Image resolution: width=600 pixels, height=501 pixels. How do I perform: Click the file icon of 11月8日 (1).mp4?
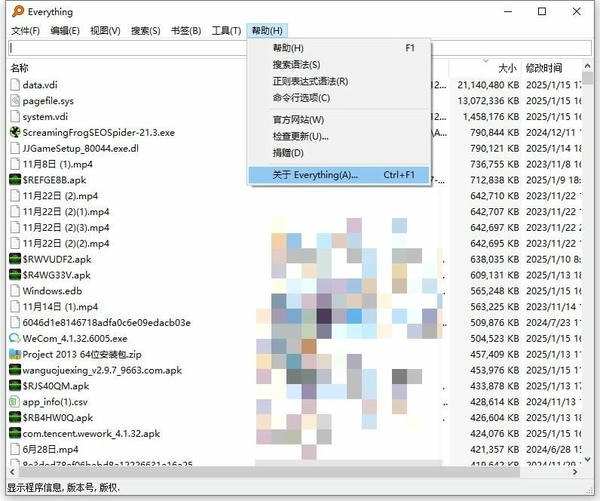[x=15, y=164]
